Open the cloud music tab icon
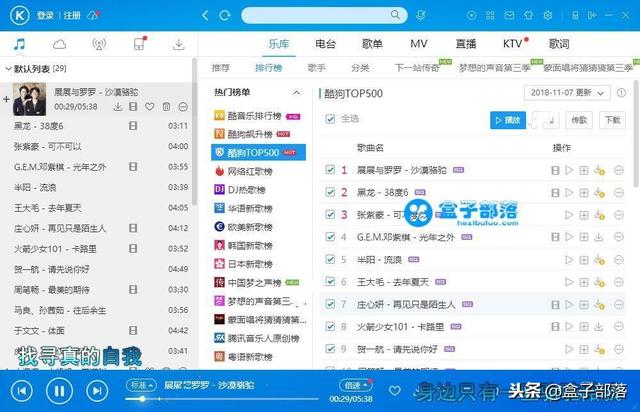Viewport: 640px width, 412px height. point(59,44)
